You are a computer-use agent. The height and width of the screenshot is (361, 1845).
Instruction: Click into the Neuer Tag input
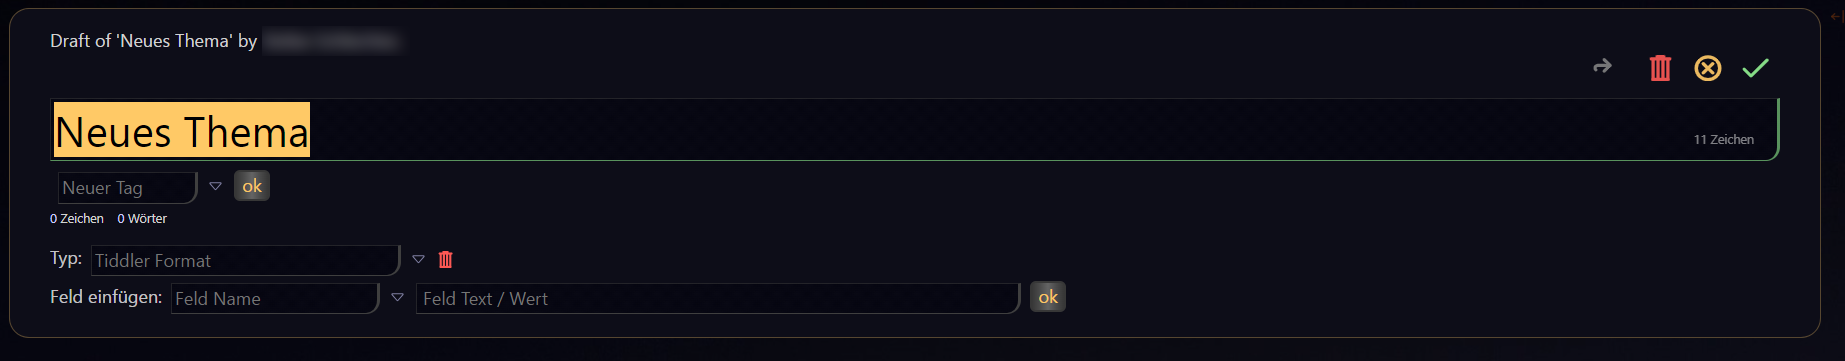pos(127,188)
